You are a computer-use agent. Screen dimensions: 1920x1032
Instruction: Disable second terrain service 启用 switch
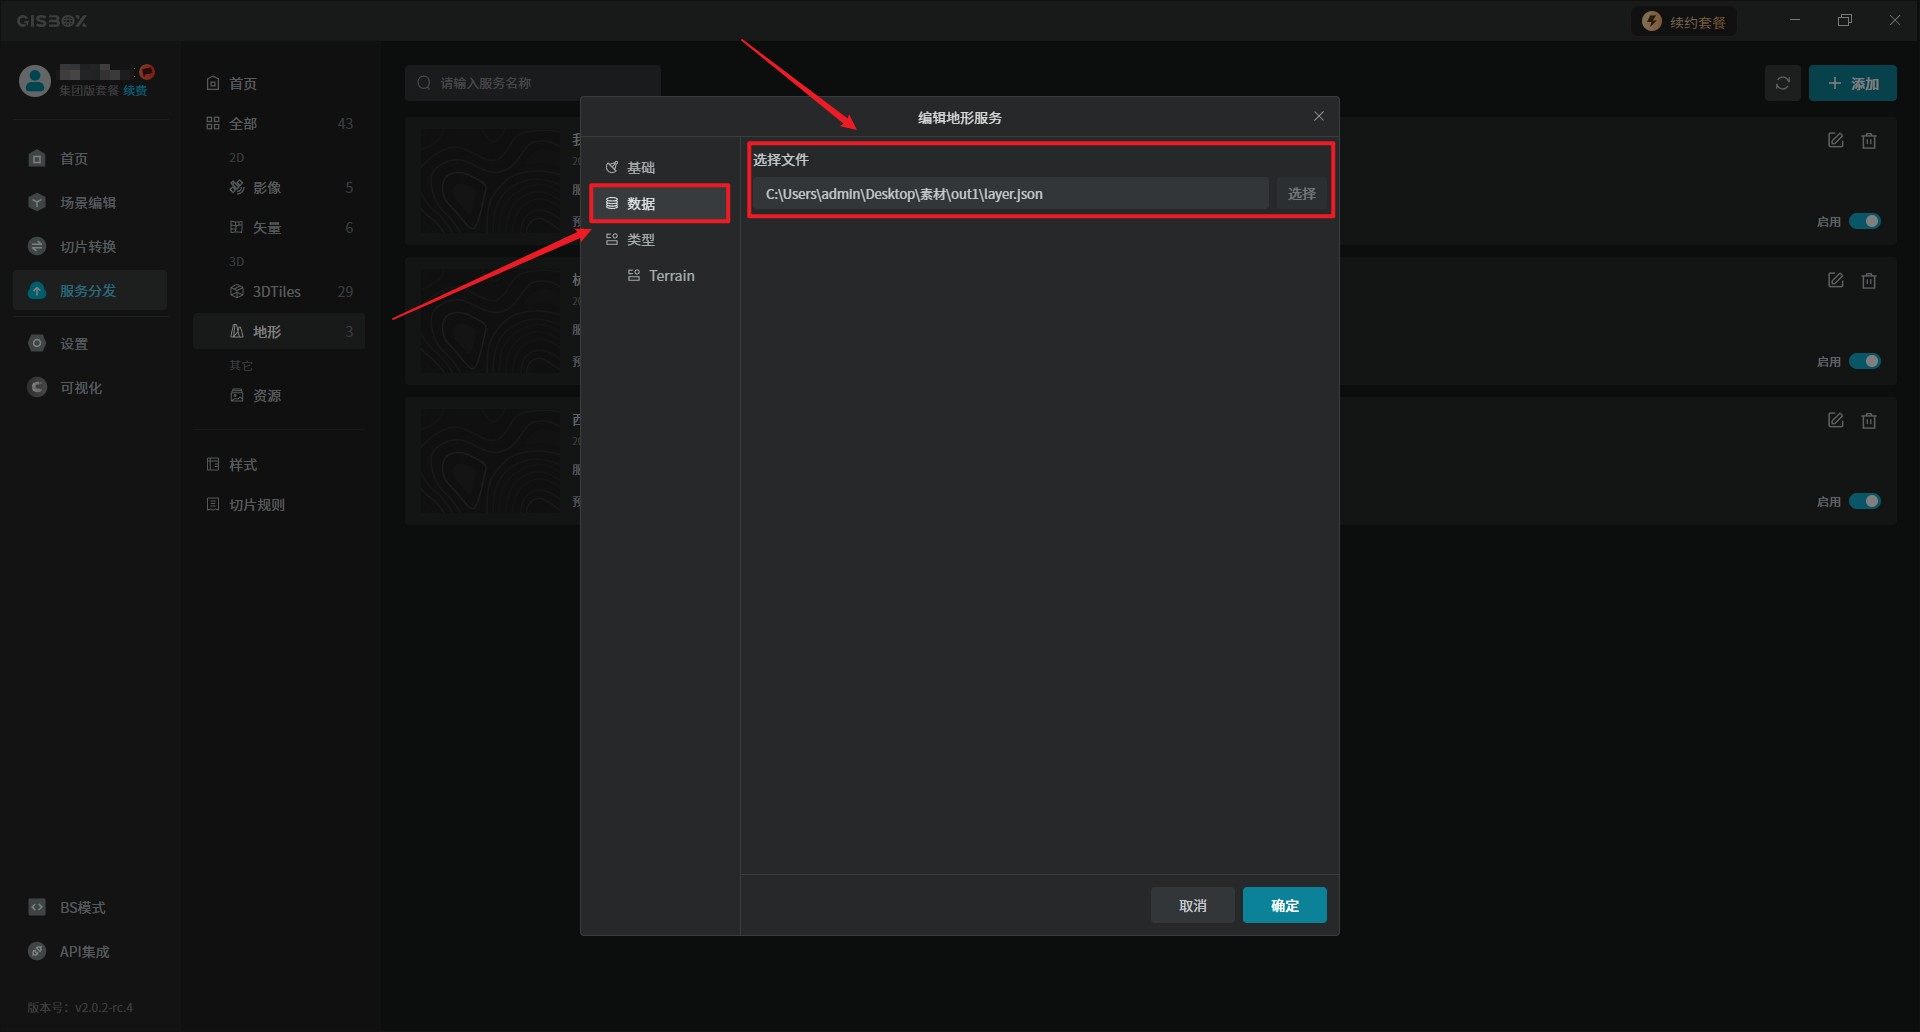tap(1864, 361)
